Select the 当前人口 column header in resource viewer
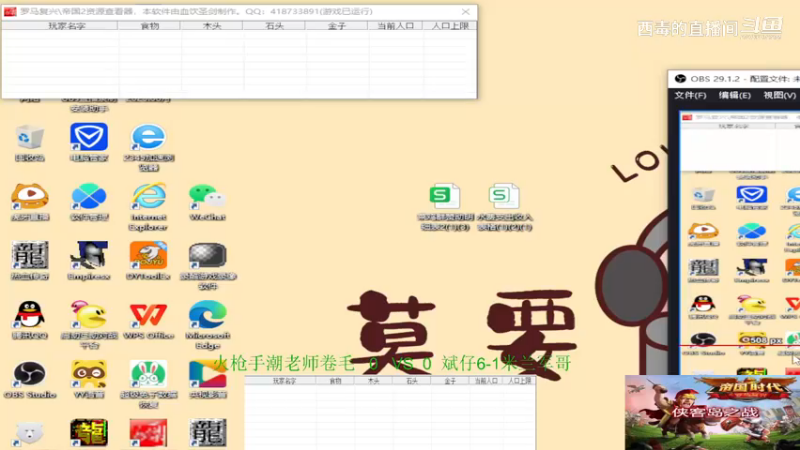 (x=395, y=26)
